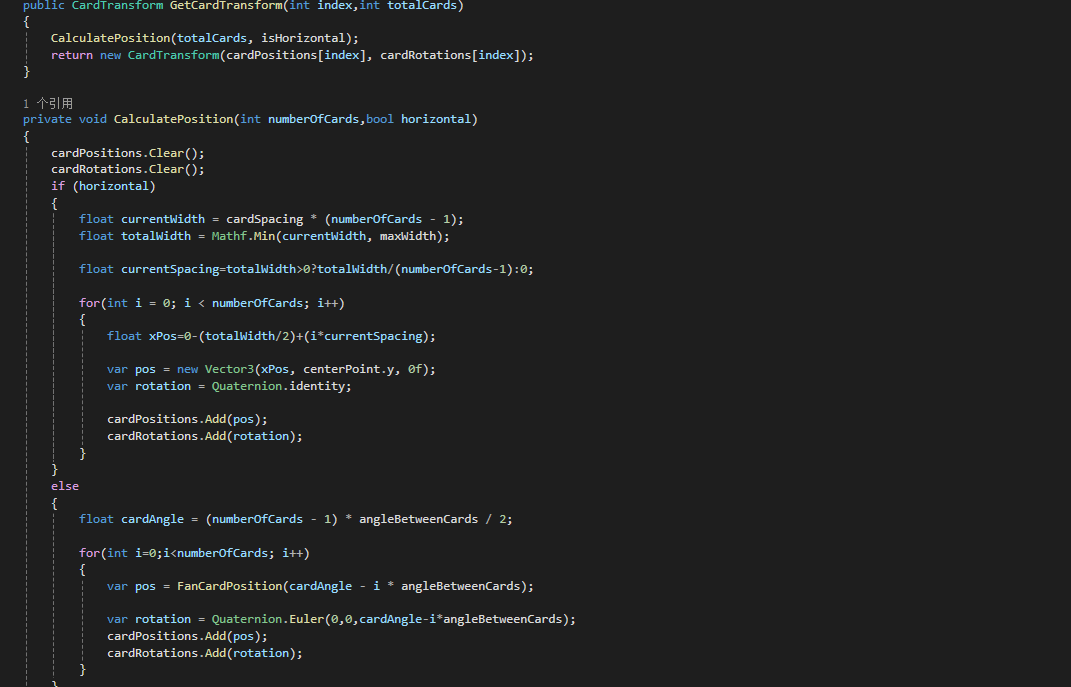Click the CalculatePosition(totalCards, isHorizontal) call
Viewport: 1071px width, 687px height.
[x=205, y=38]
